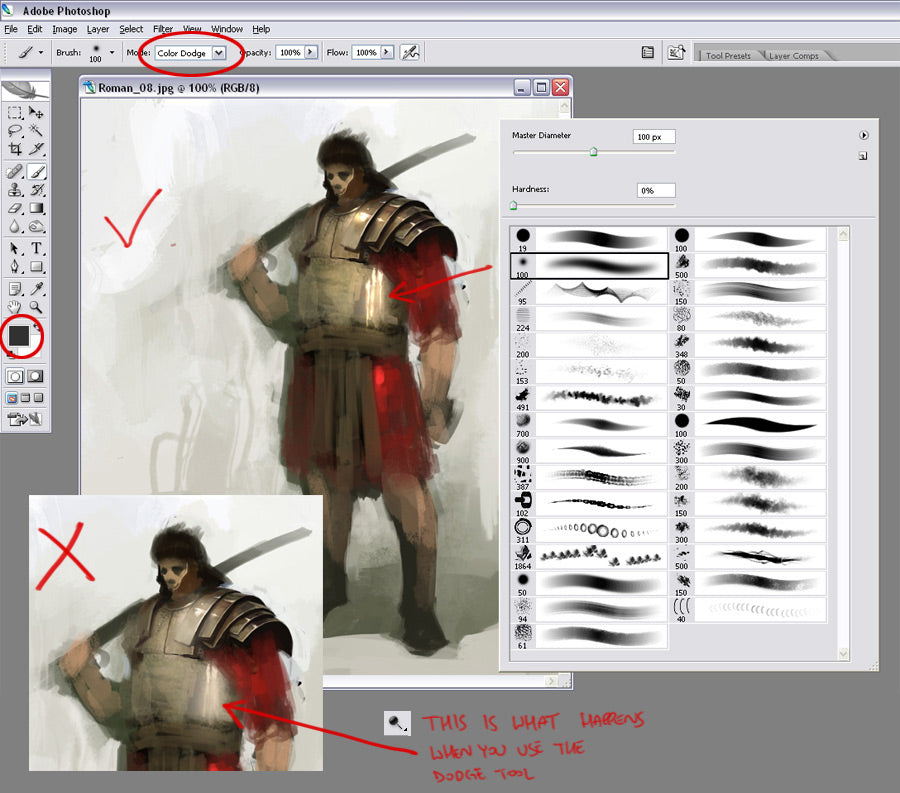
Task: Toggle full screen mode with menu bar
Action: (x=25, y=397)
